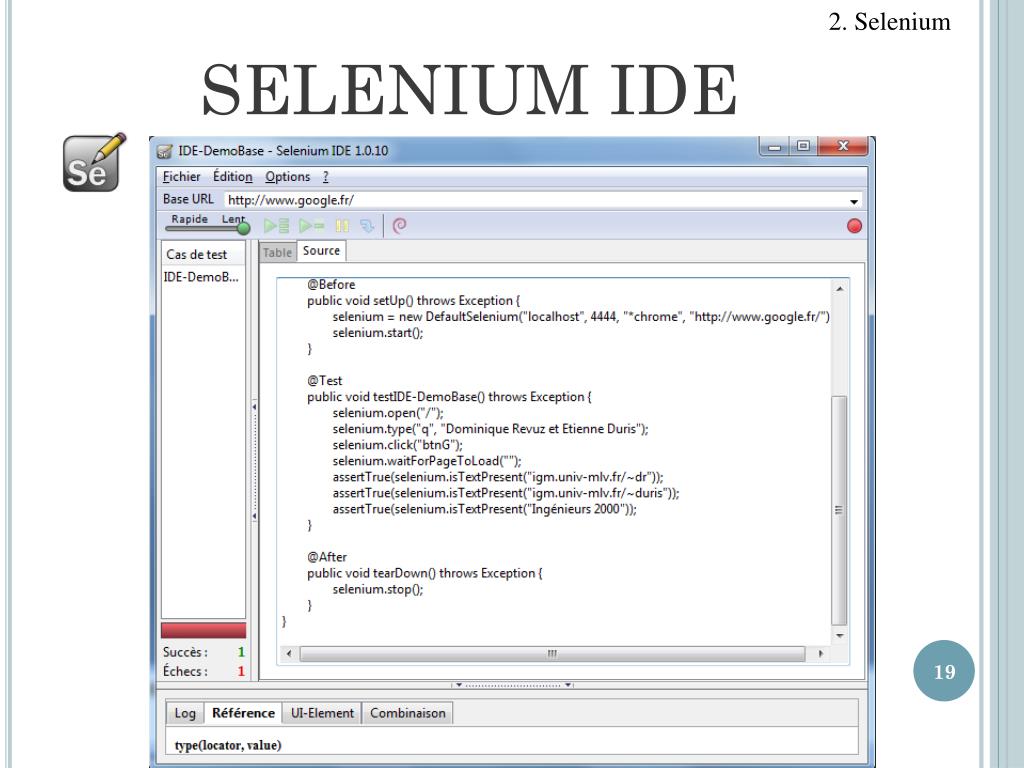Screen dimensions: 1024x768
Task: Open the Édition menu
Action: [232, 176]
